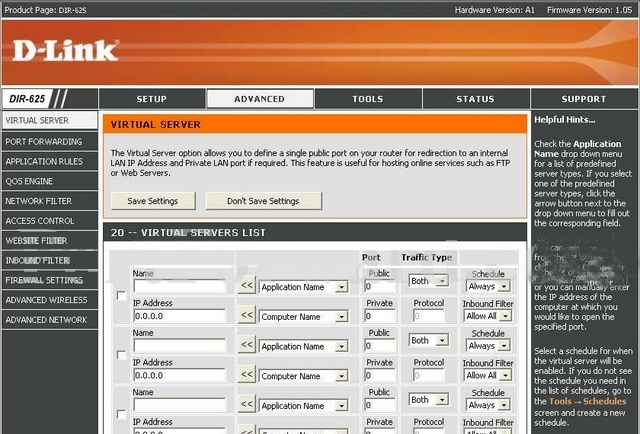Click << next to second entry's Computer Name
This screenshot has width=640, height=434.
pyautogui.click(x=247, y=374)
